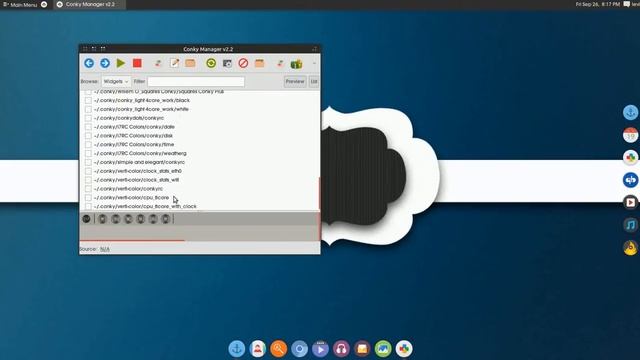640x360 pixels.
Task: Open the toolbar overflow arrow at the end
Action: click(314, 63)
